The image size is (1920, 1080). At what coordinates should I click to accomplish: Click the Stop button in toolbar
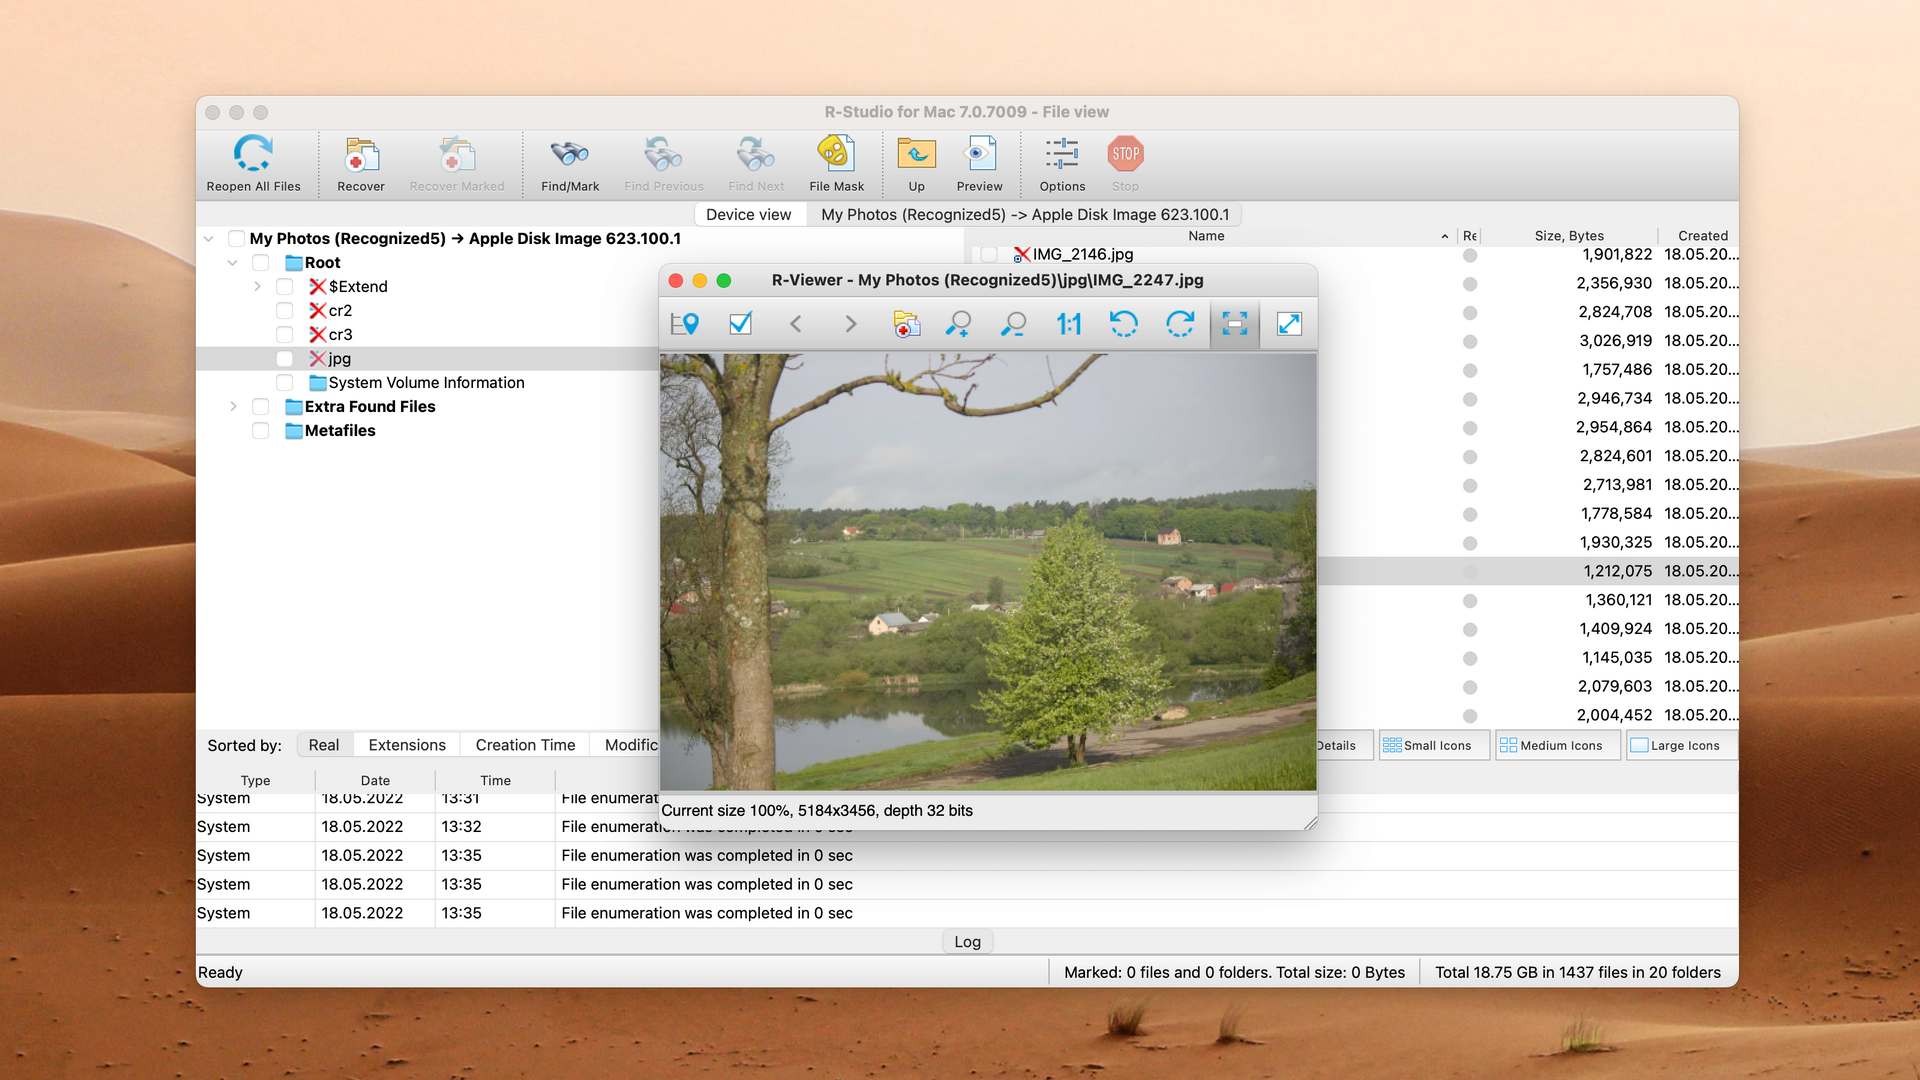(x=1125, y=153)
